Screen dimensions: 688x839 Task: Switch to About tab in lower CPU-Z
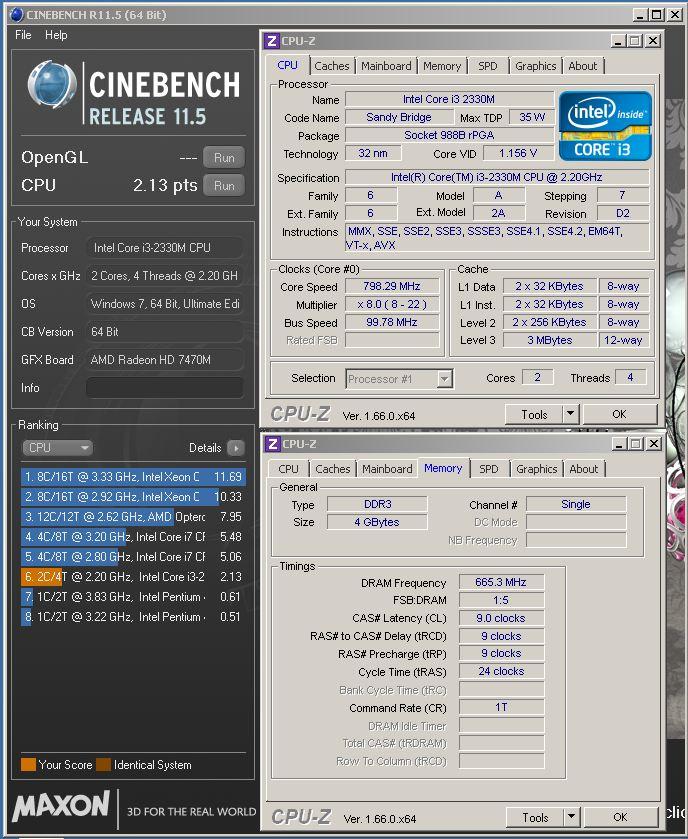coord(584,469)
